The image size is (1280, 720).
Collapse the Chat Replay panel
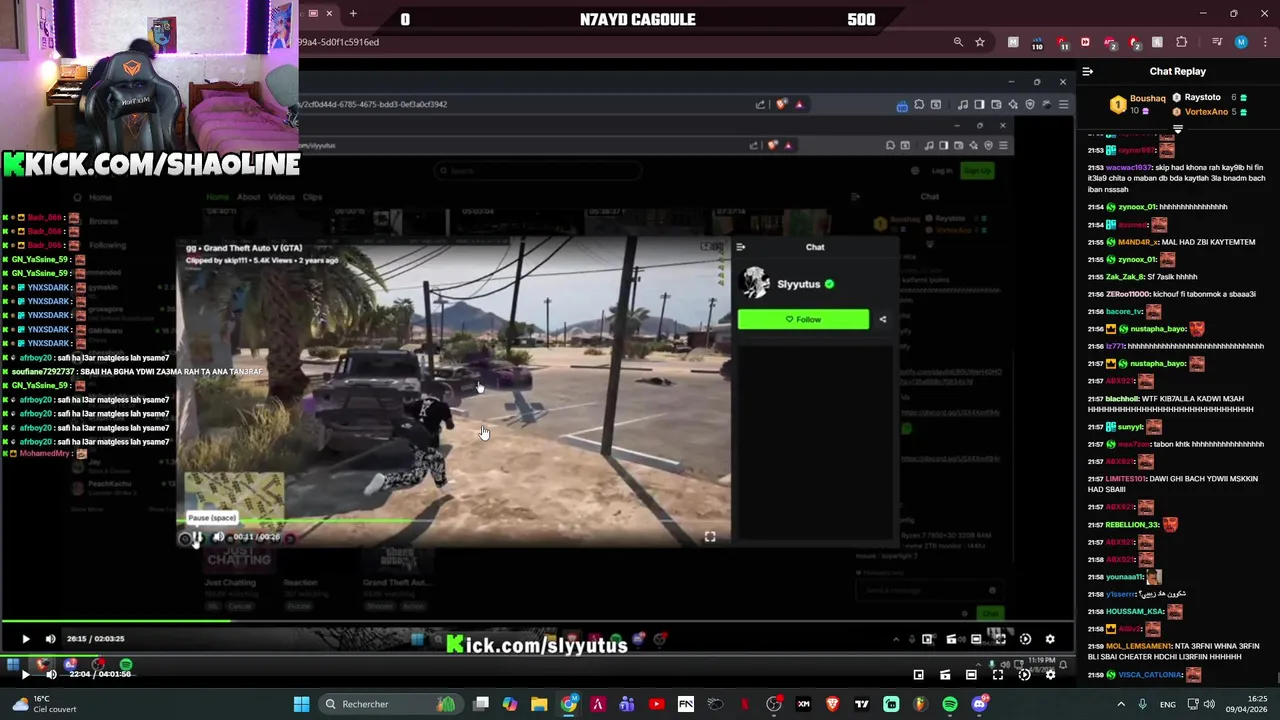click(1088, 71)
